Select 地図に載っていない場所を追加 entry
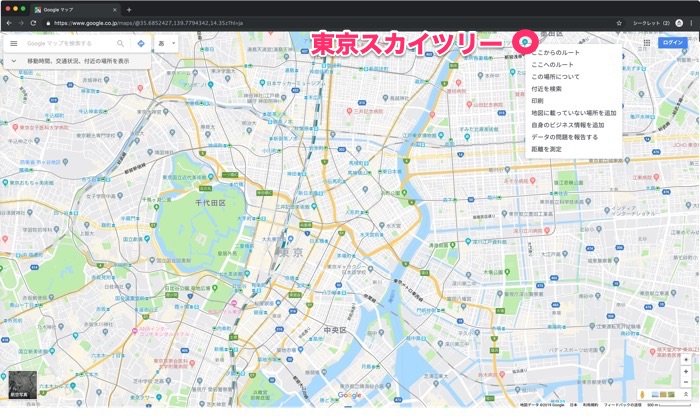 coord(574,113)
